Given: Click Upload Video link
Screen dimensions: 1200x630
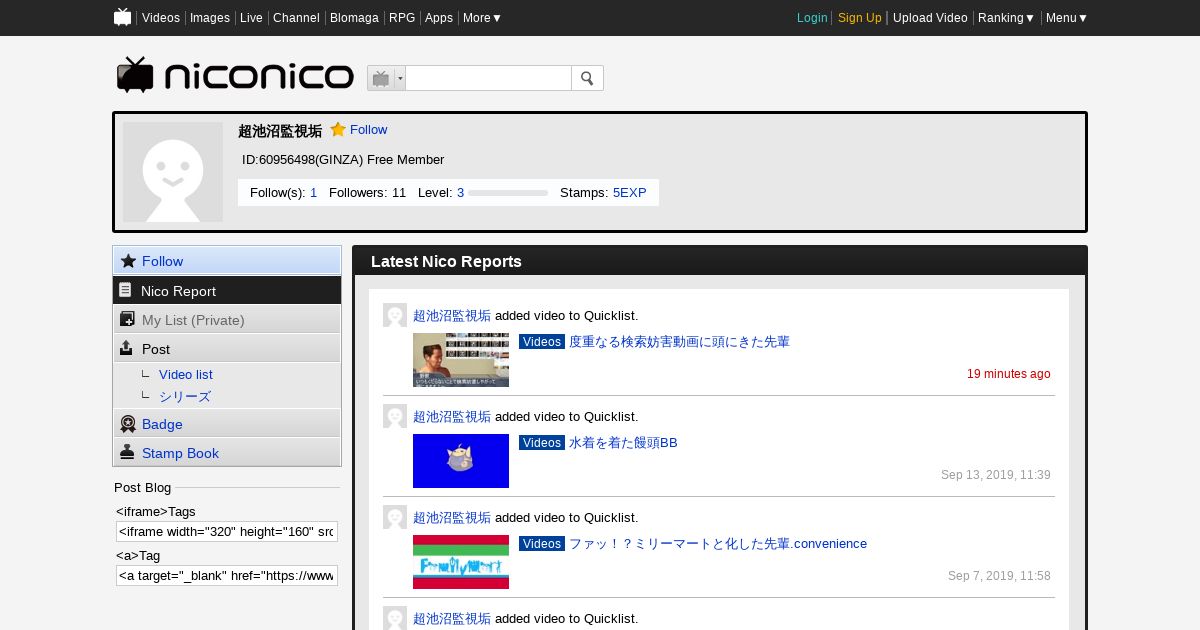Looking at the screenshot, I should 930,18.
